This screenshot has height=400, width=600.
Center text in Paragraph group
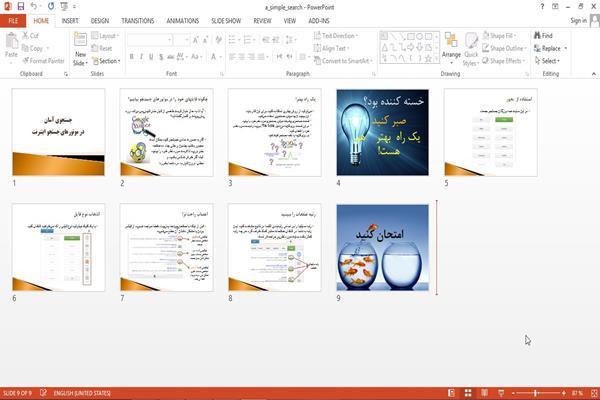tap(242, 57)
